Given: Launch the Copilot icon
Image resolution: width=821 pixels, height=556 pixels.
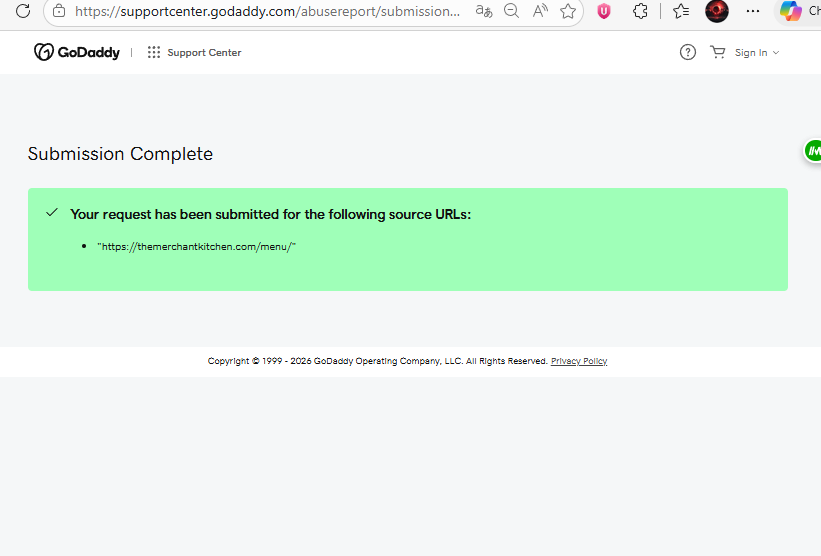Looking at the screenshot, I should click(790, 11).
